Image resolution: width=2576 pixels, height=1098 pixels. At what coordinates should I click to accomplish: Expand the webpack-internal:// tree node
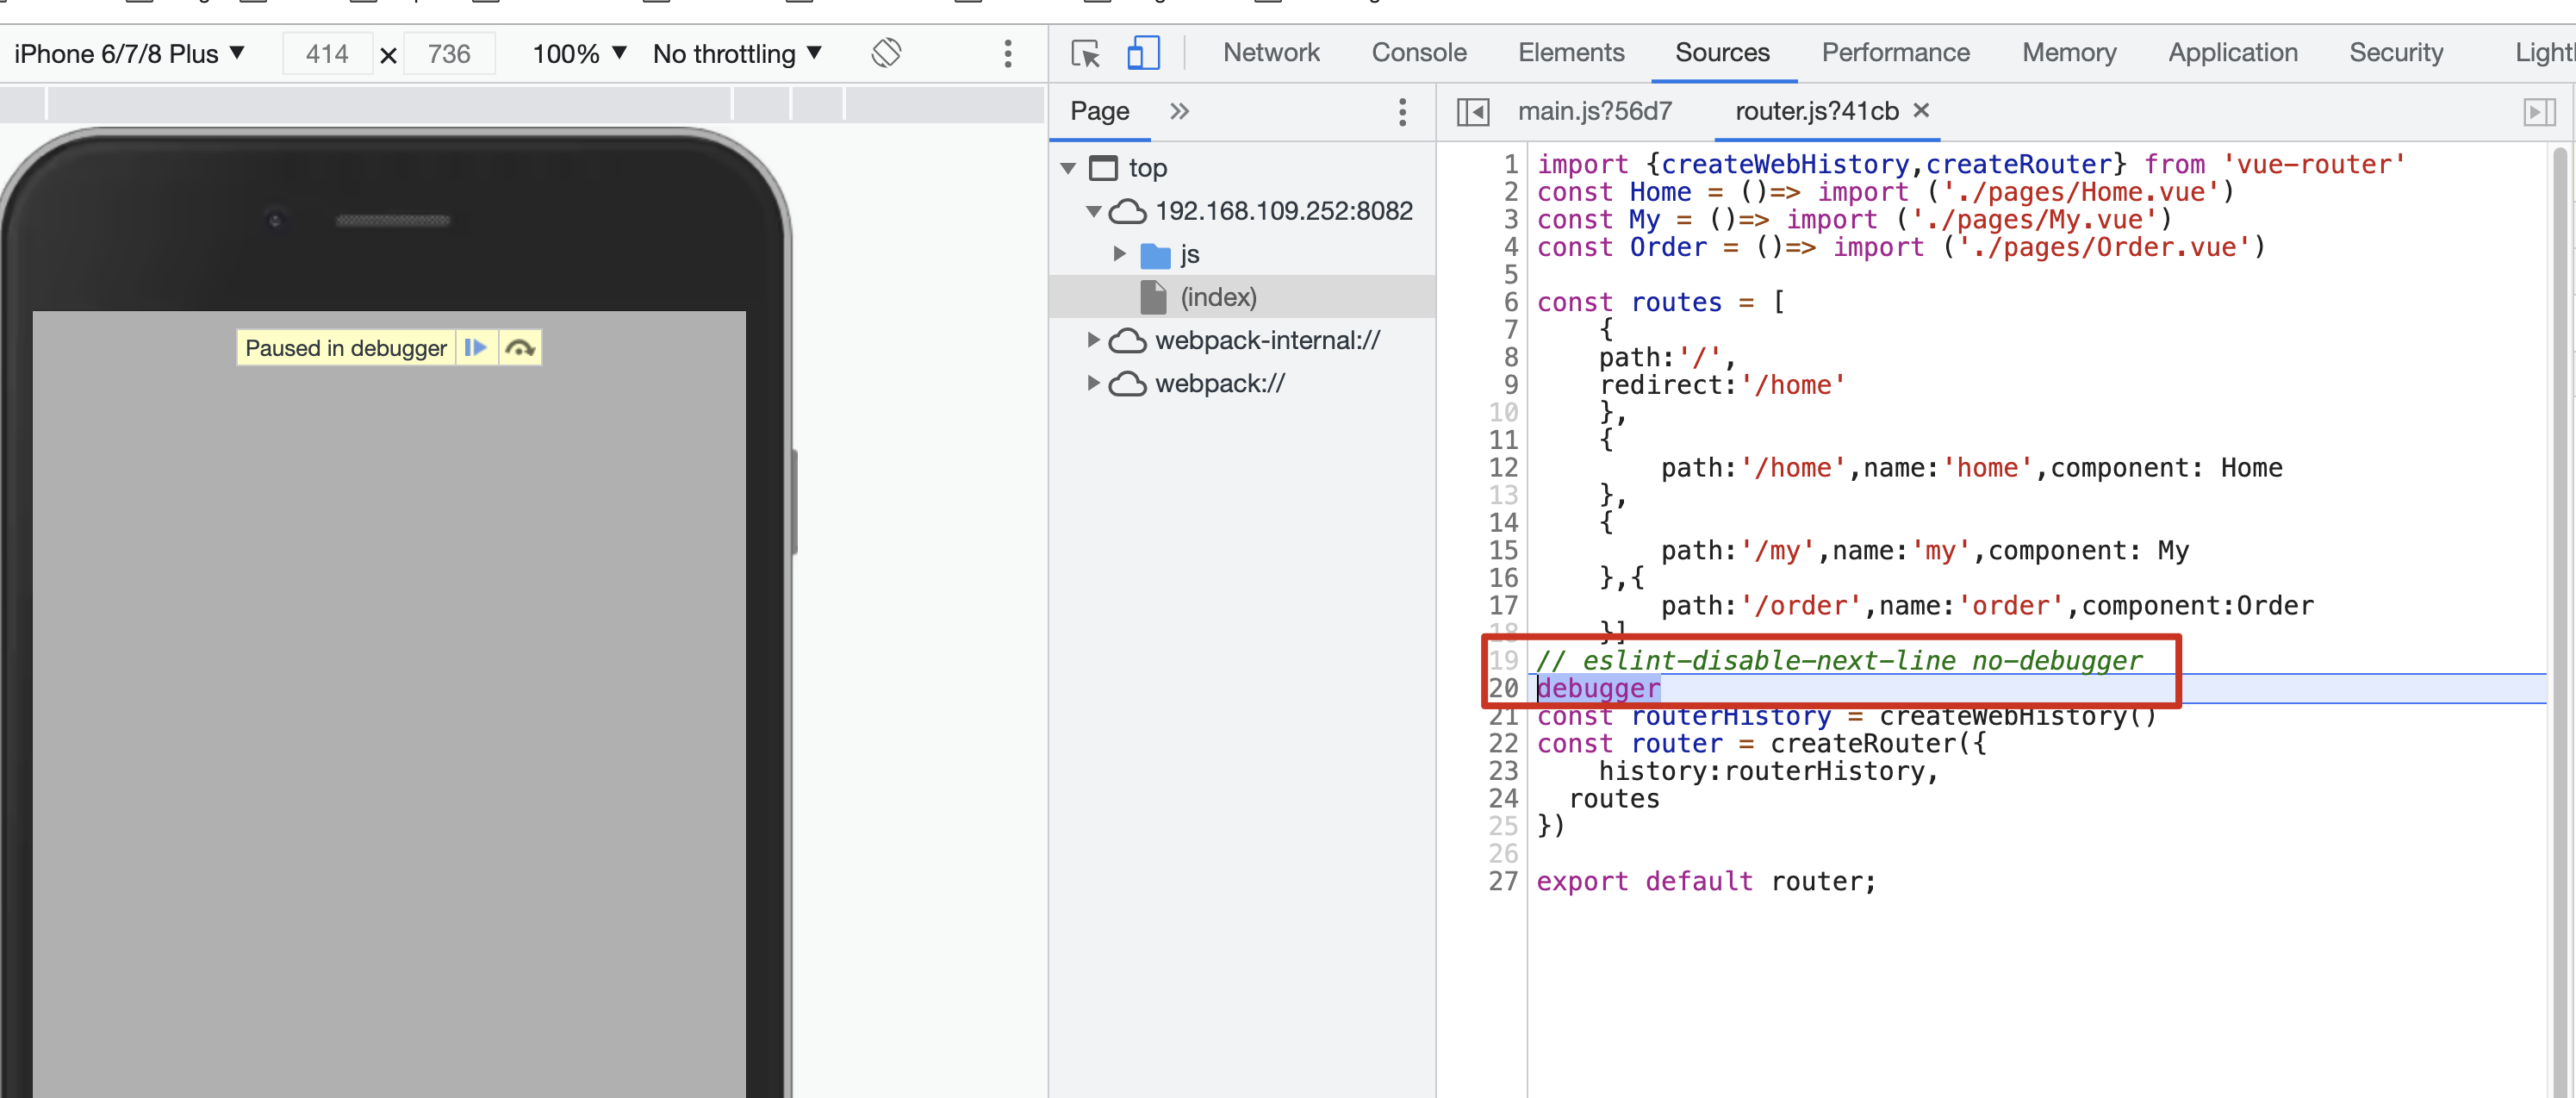tap(1093, 340)
